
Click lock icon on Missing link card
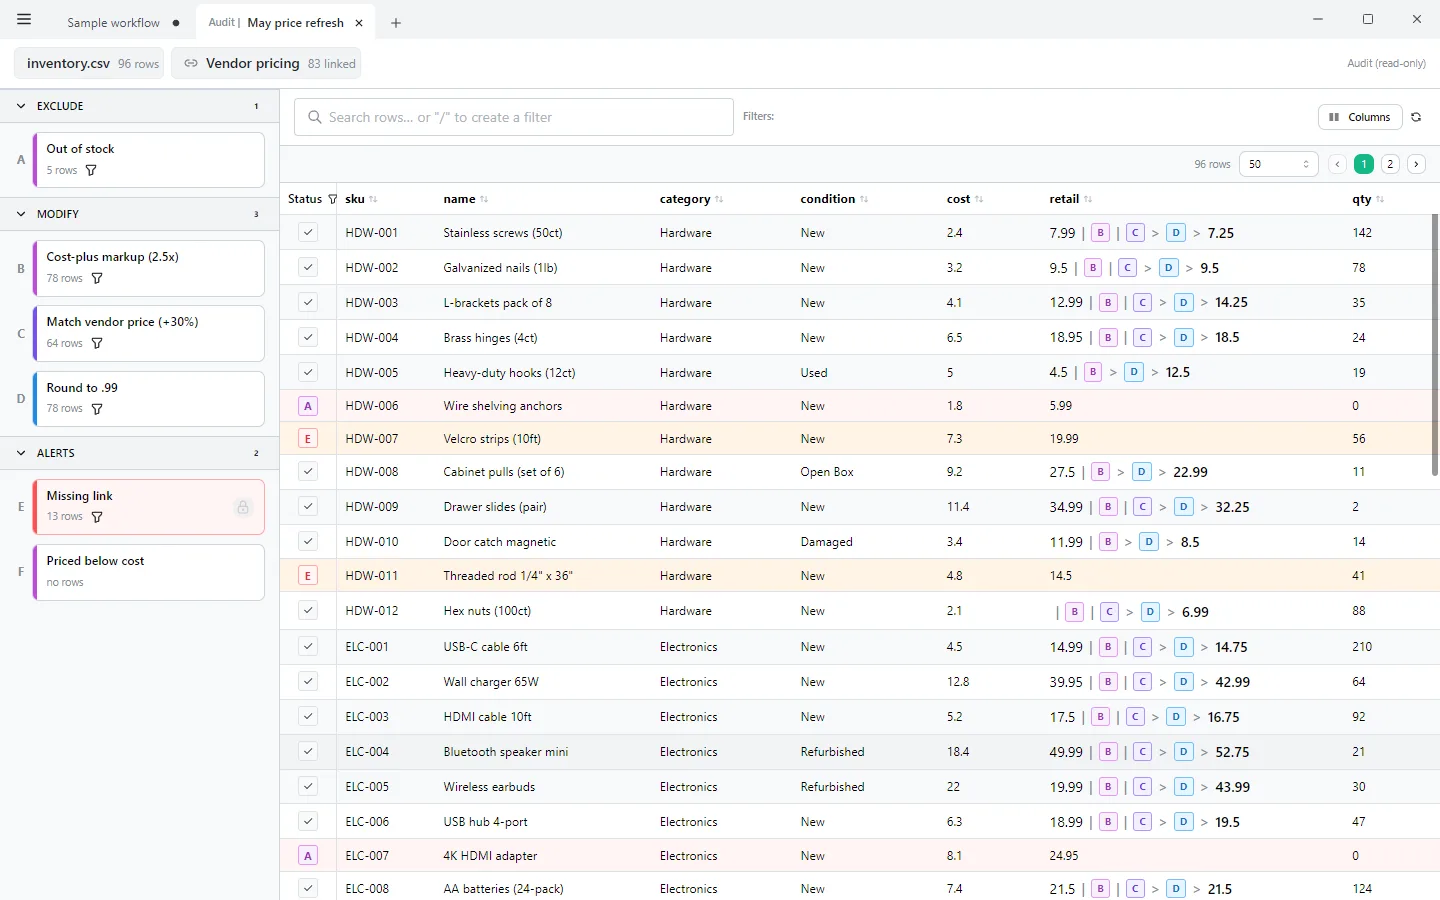click(242, 507)
